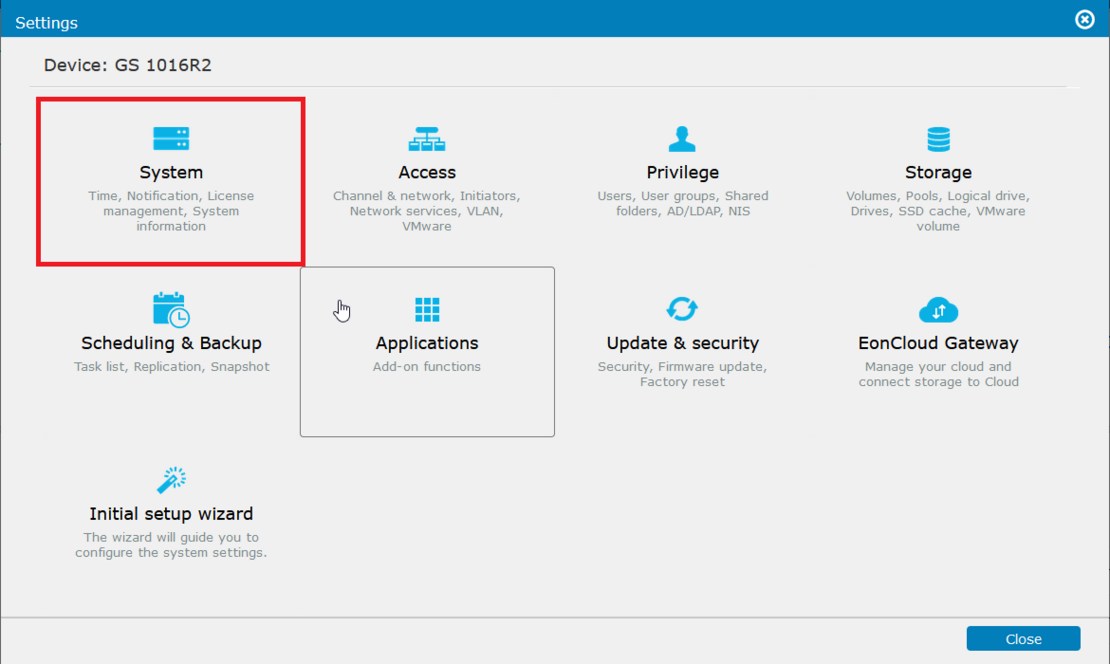Select the Privilege heading text
The image size is (1110, 664).
tap(682, 173)
